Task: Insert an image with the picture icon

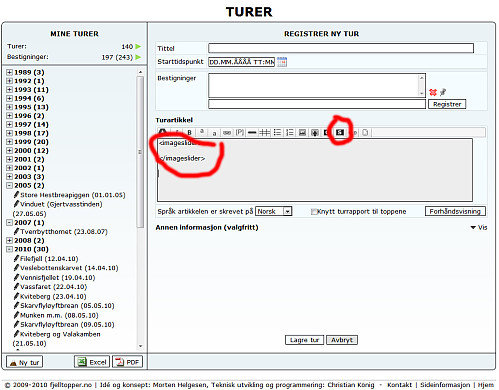Action: (302, 133)
